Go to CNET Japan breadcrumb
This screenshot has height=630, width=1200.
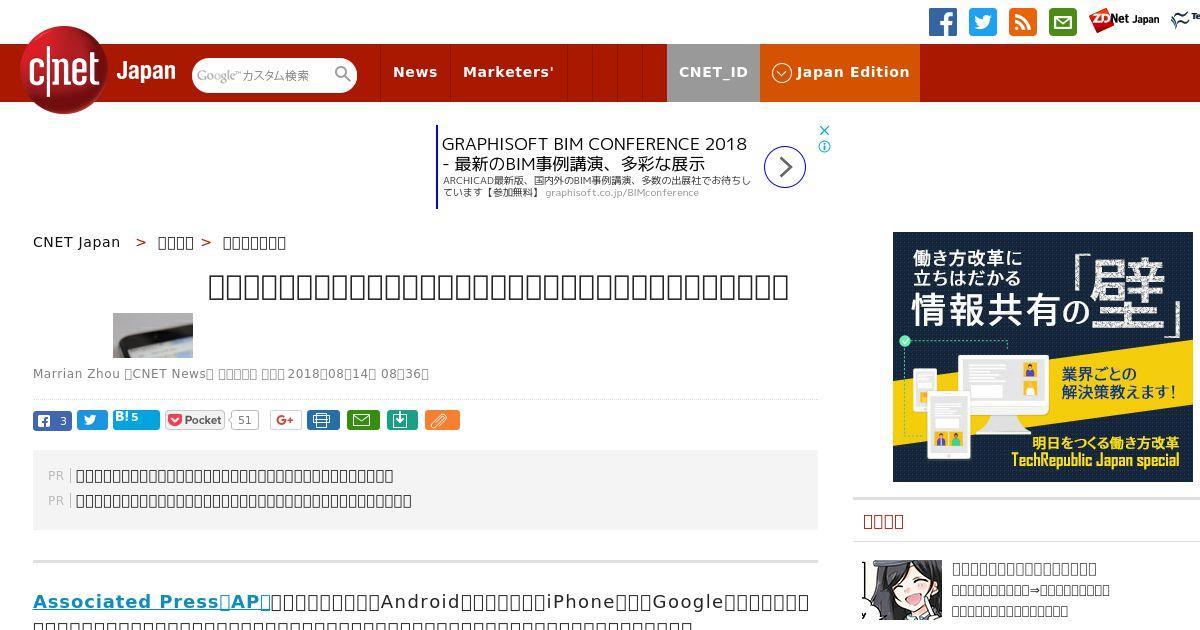(x=76, y=242)
